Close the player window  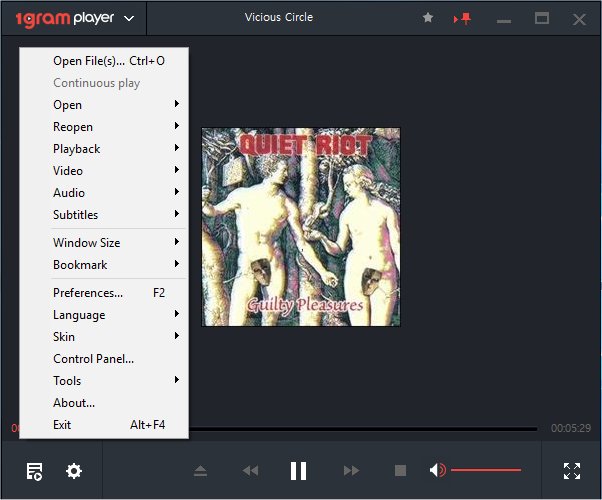click(x=579, y=19)
